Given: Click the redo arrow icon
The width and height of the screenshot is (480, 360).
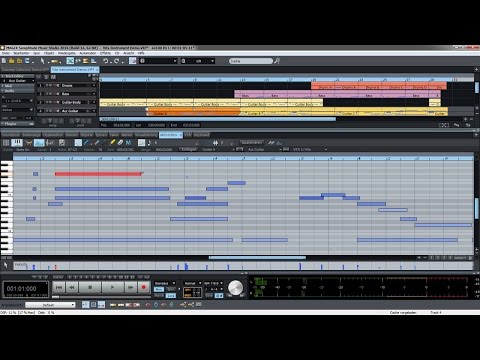Looking at the screenshot, I should point(116,61).
